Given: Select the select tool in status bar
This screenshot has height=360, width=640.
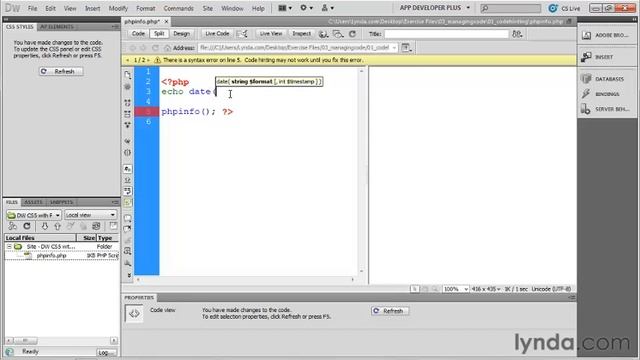Looking at the screenshot, I should click(x=415, y=289).
